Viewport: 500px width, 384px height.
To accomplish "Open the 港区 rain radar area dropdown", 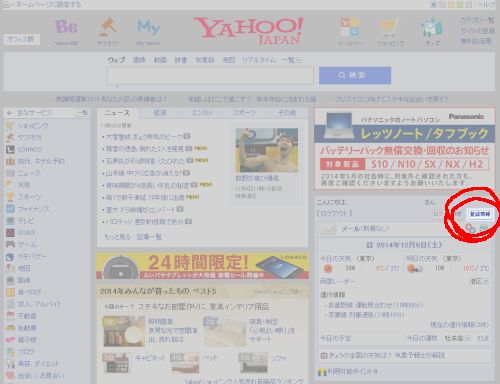I will pyautogui.click(x=479, y=281).
